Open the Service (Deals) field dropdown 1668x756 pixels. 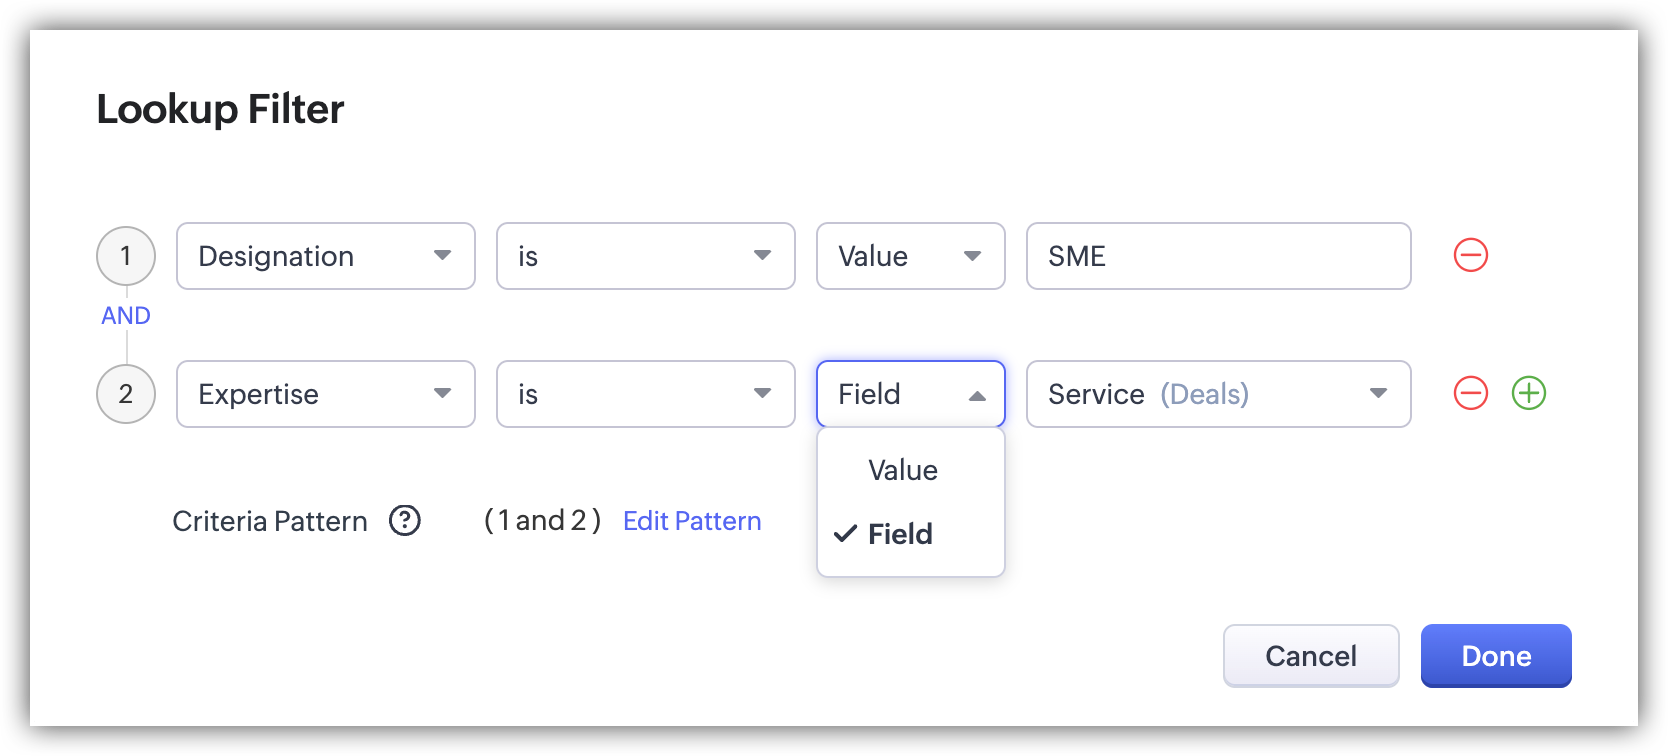[1218, 394]
